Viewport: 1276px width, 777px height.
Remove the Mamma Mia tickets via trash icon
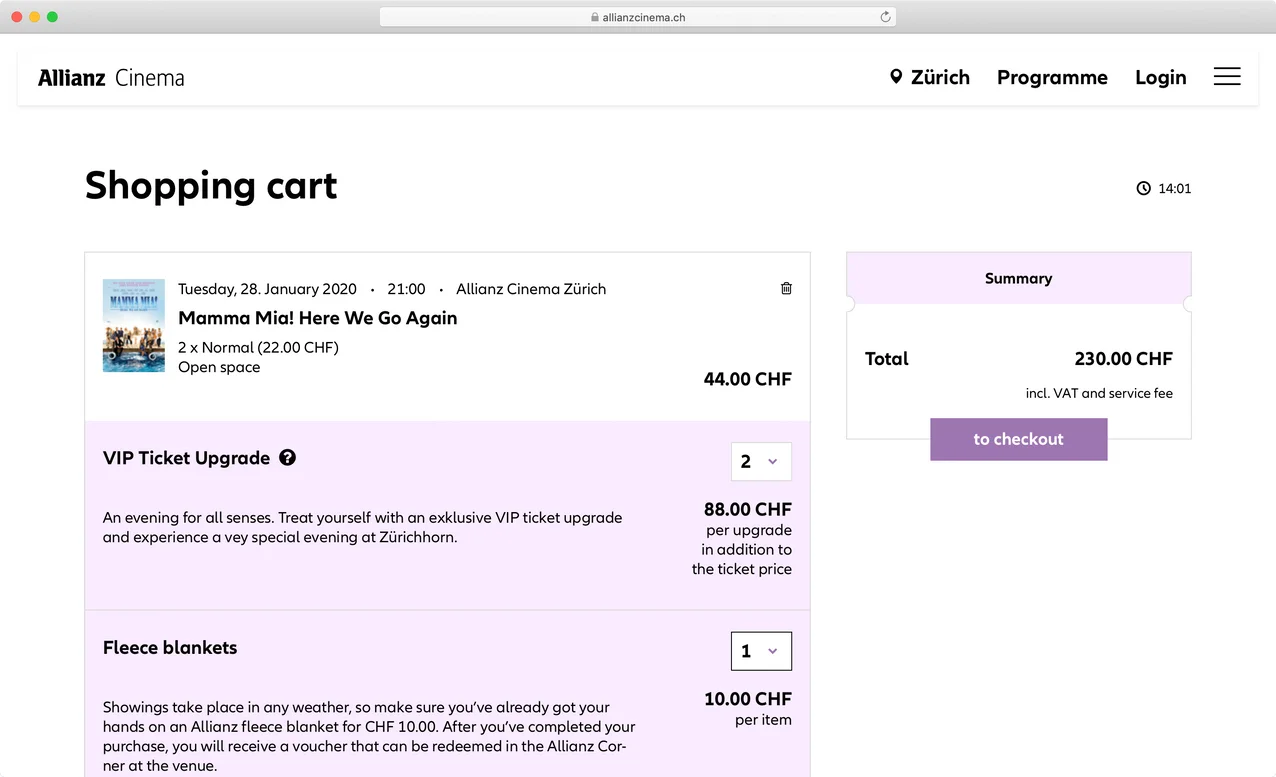pyautogui.click(x=786, y=288)
